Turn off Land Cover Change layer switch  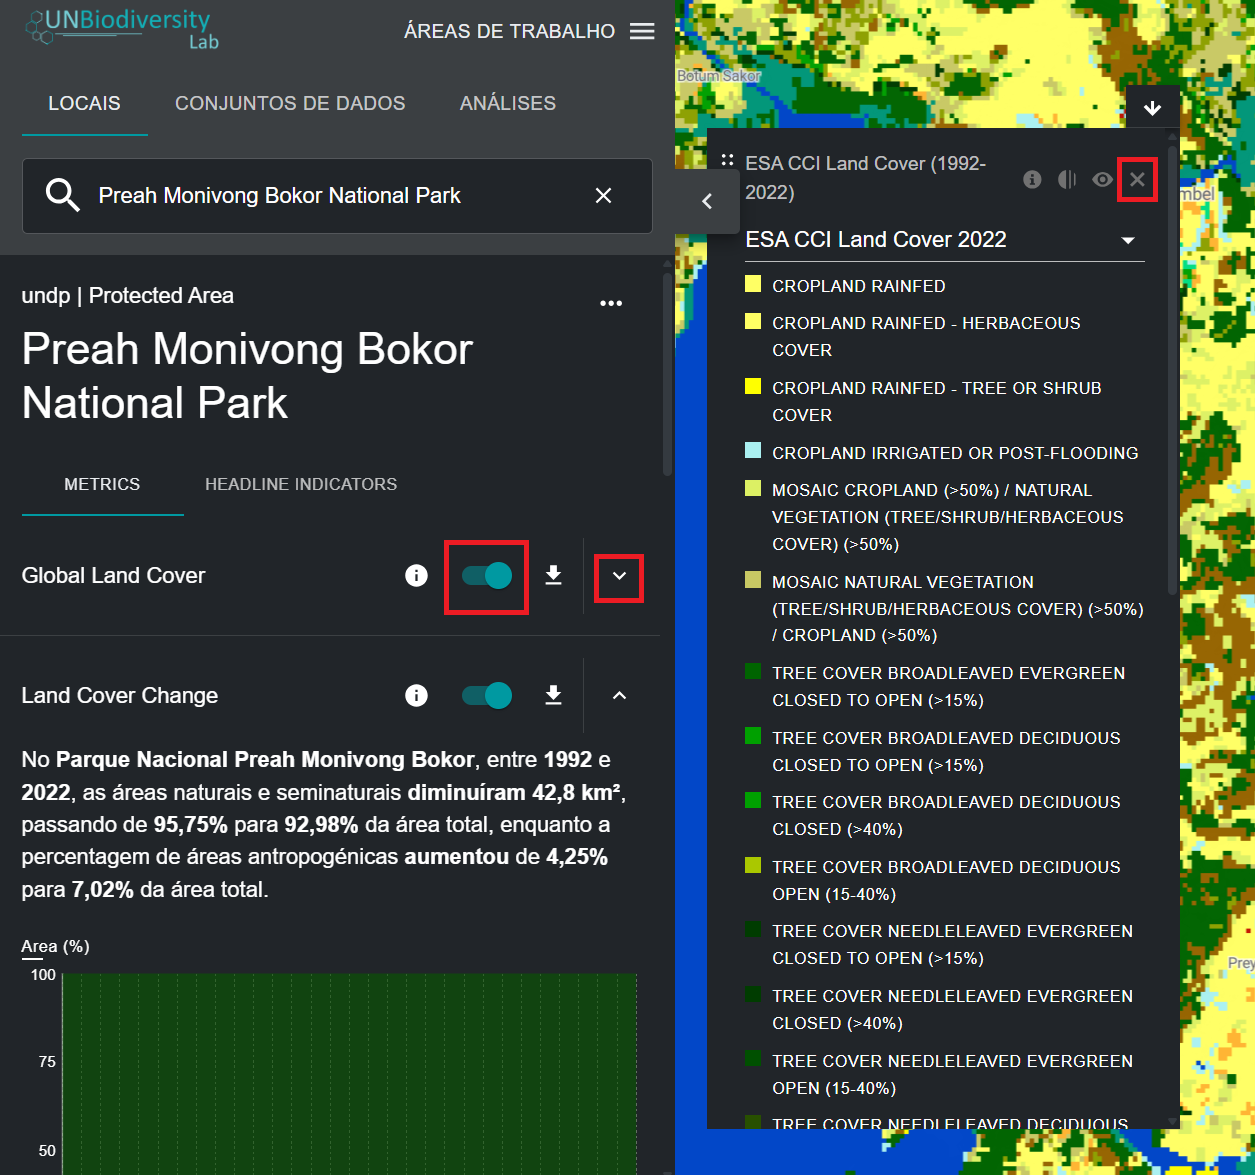(x=487, y=696)
